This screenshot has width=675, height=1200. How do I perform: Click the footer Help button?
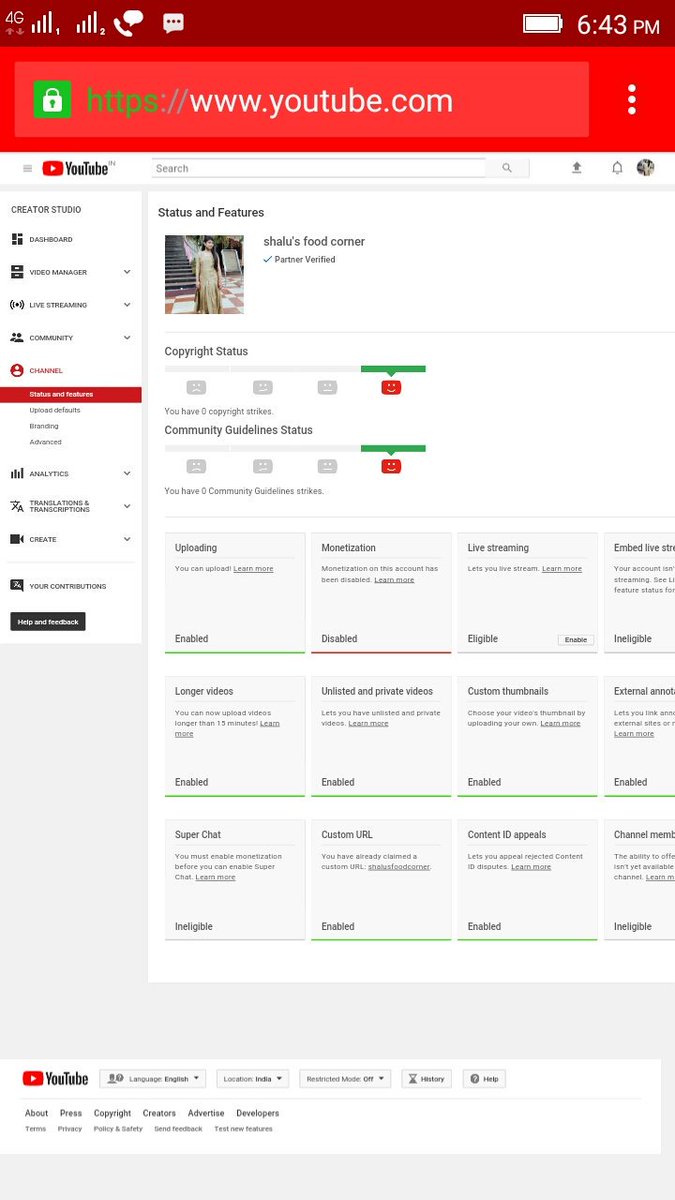tap(484, 1079)
